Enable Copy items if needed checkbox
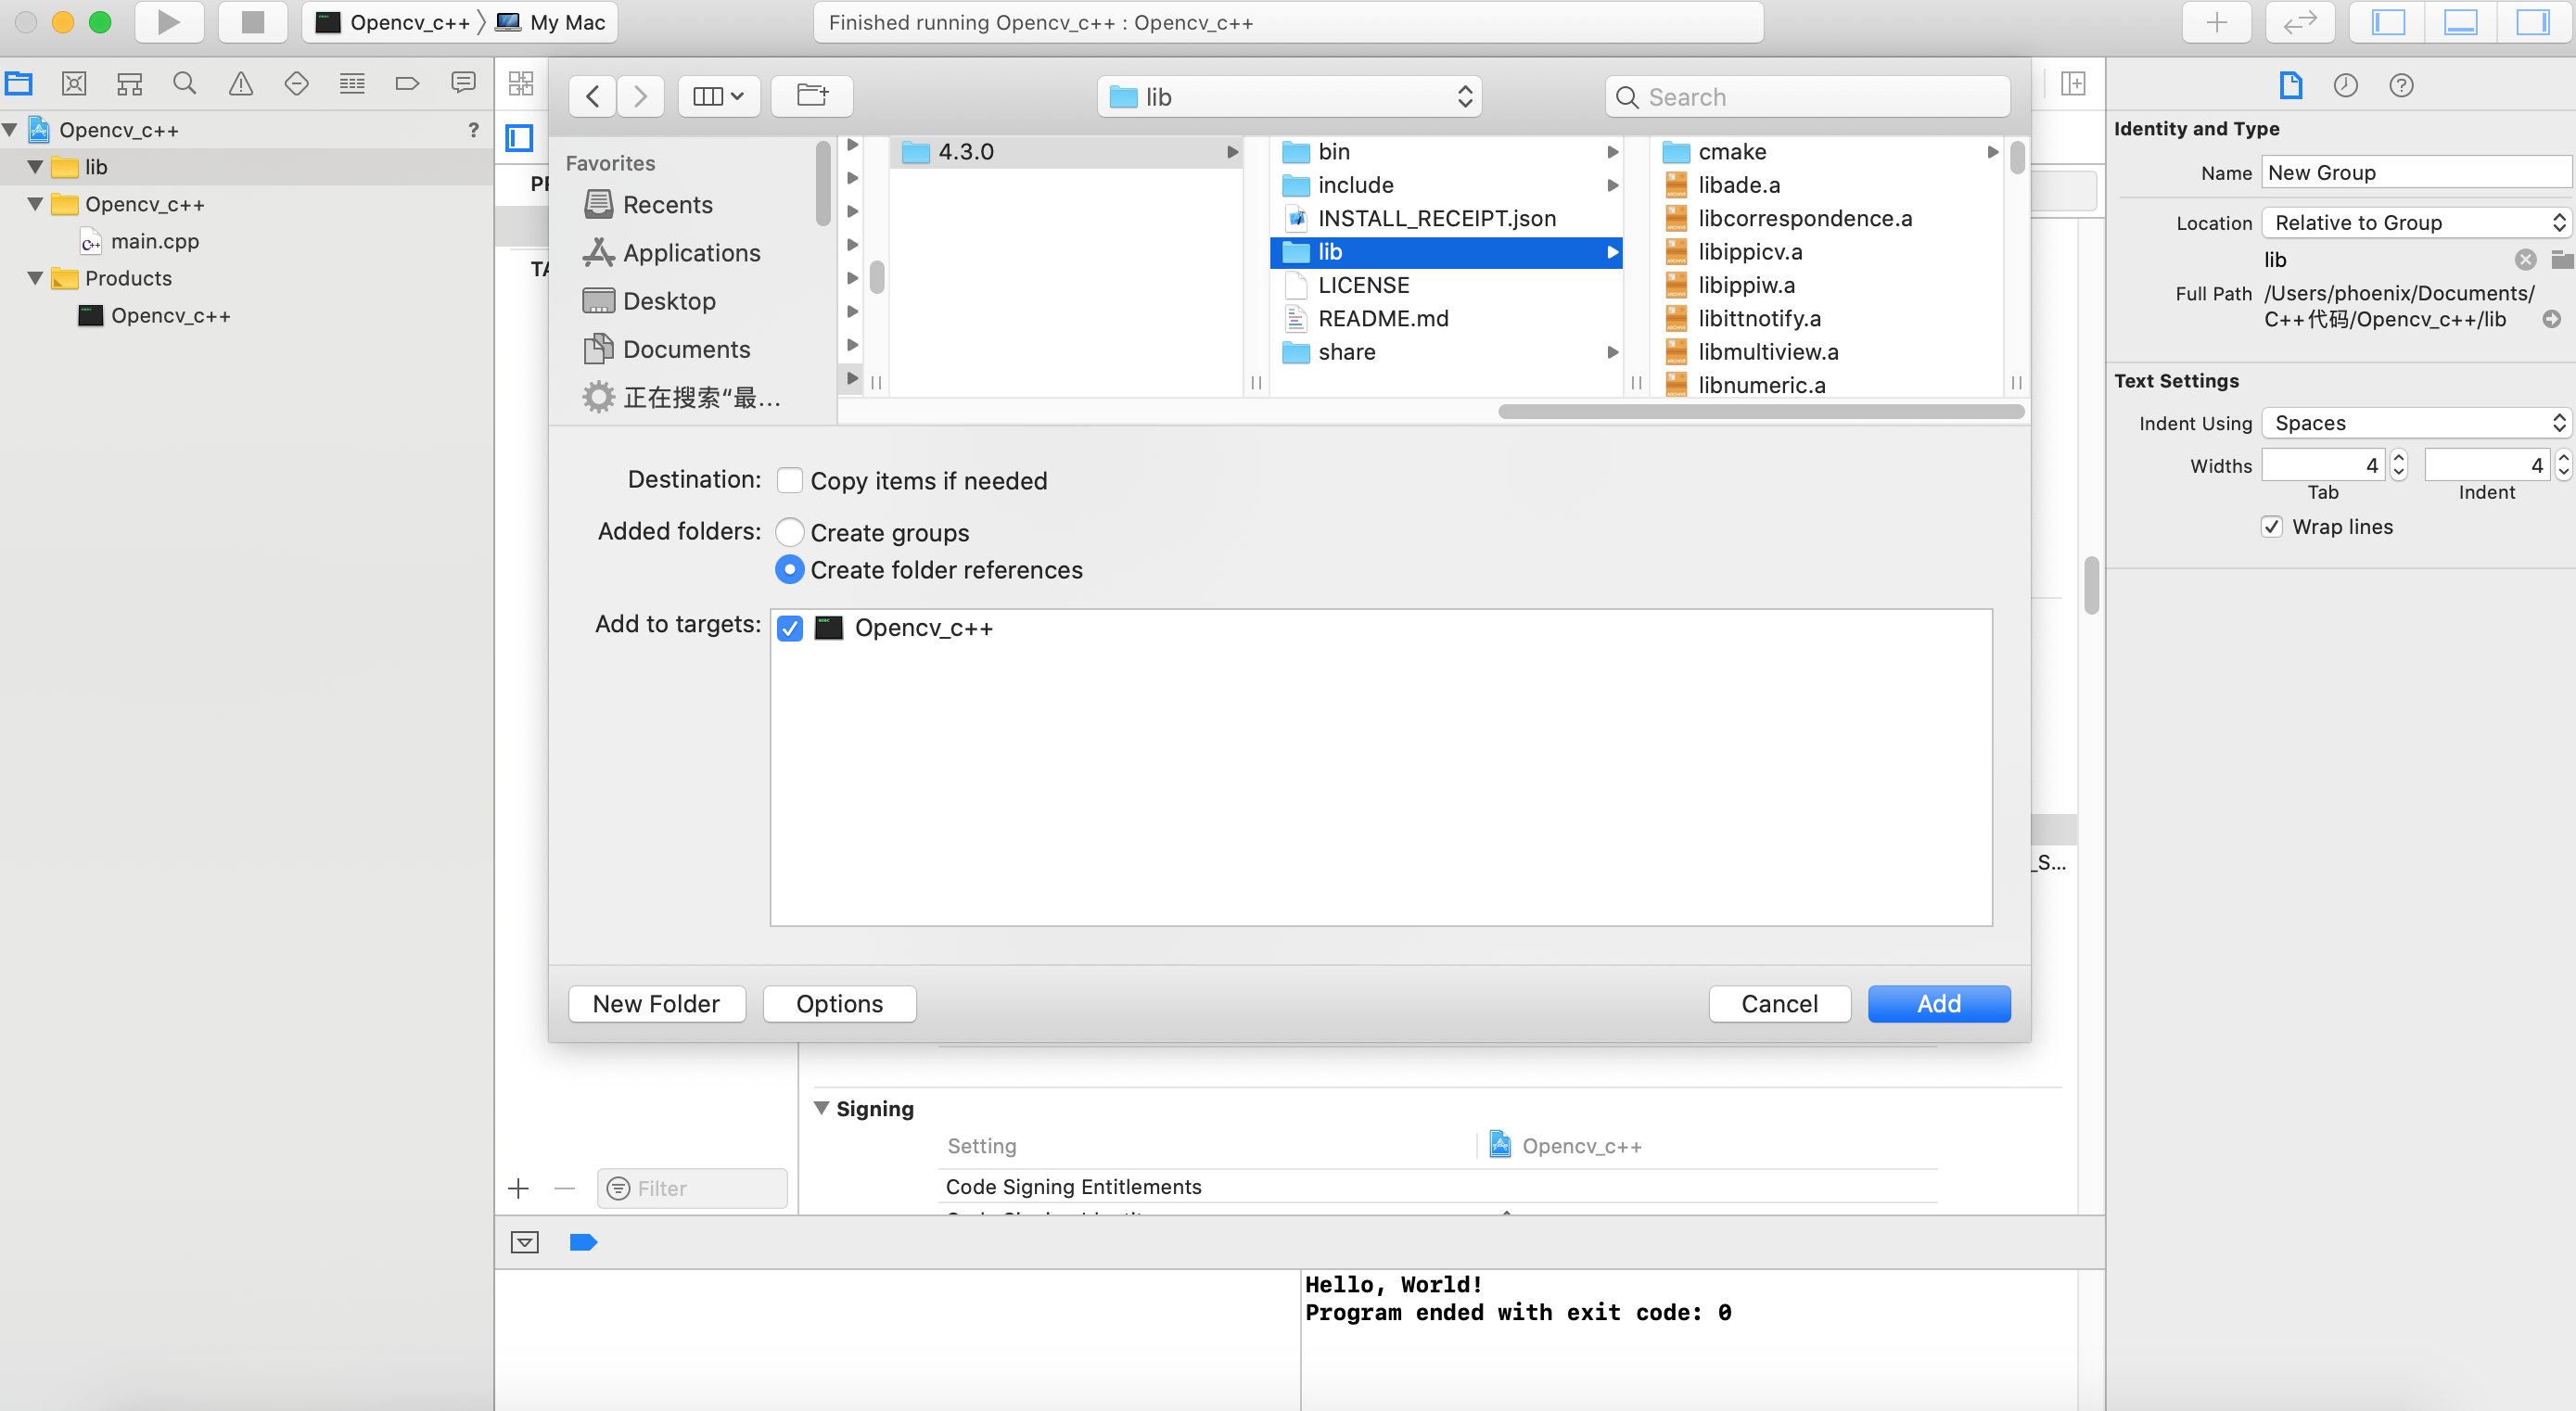2576x1411 pixels. [790, 481]
